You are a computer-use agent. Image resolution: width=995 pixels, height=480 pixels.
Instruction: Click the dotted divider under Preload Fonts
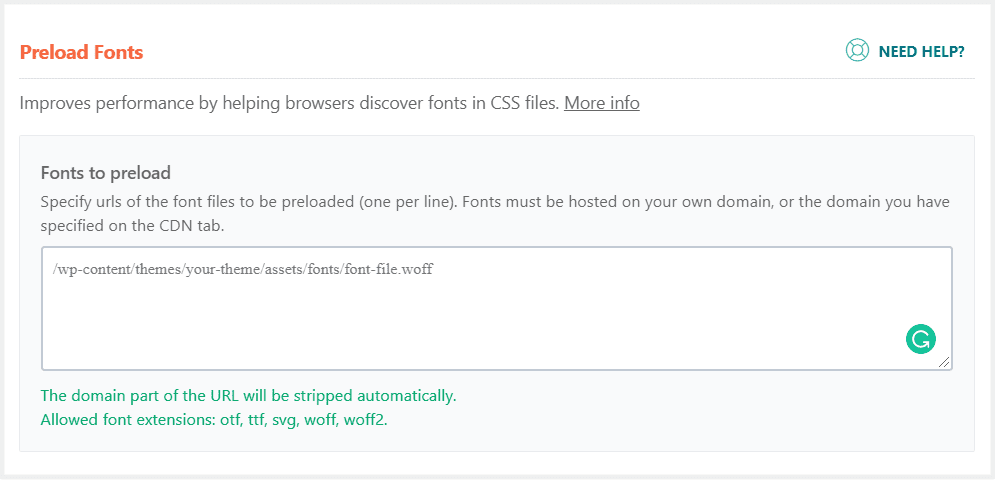(x=497, y=79)
